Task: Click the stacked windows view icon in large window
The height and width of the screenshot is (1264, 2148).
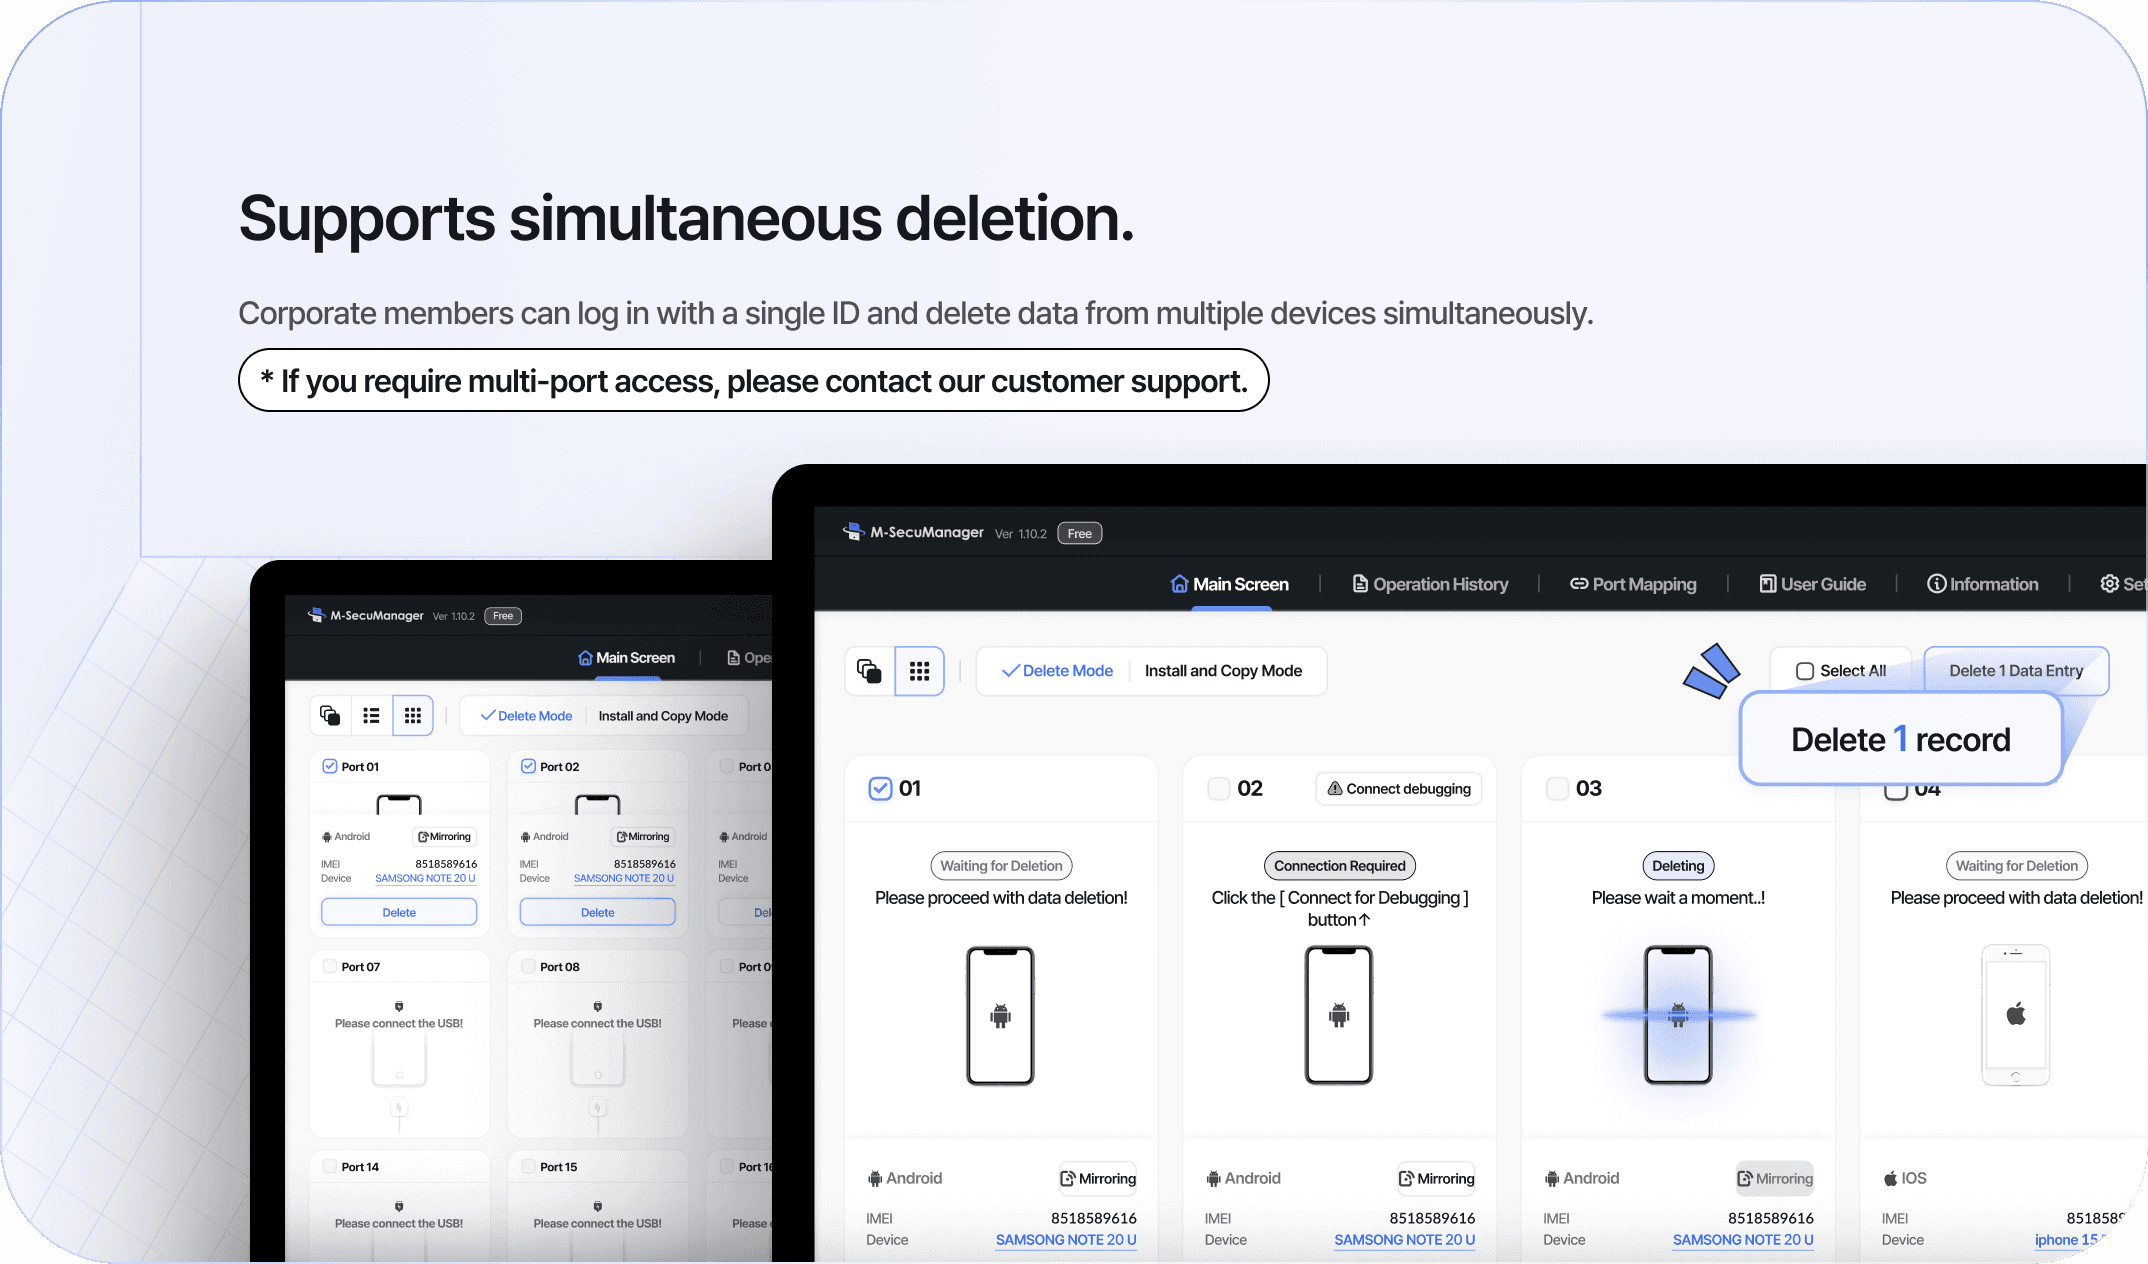Action: click(869, 671)
